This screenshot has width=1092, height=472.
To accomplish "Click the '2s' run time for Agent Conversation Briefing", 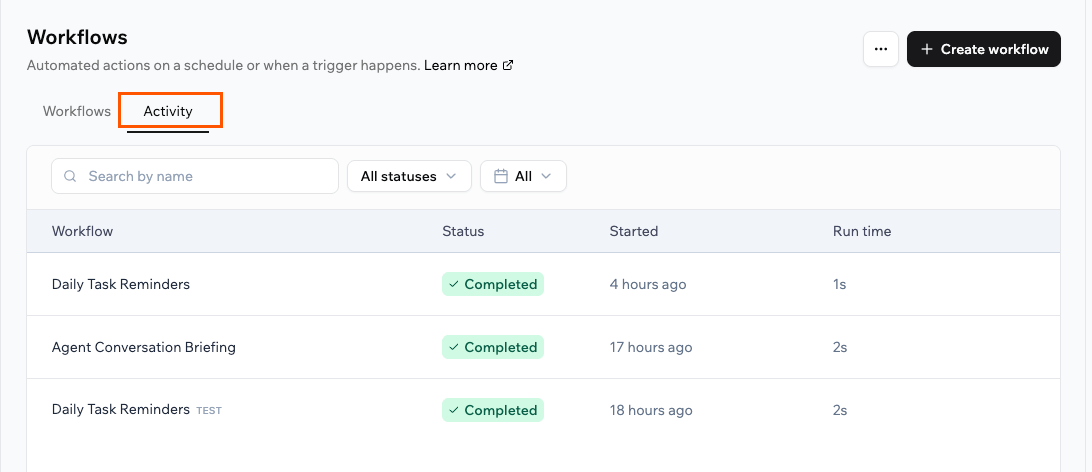I will pos(840,347).
